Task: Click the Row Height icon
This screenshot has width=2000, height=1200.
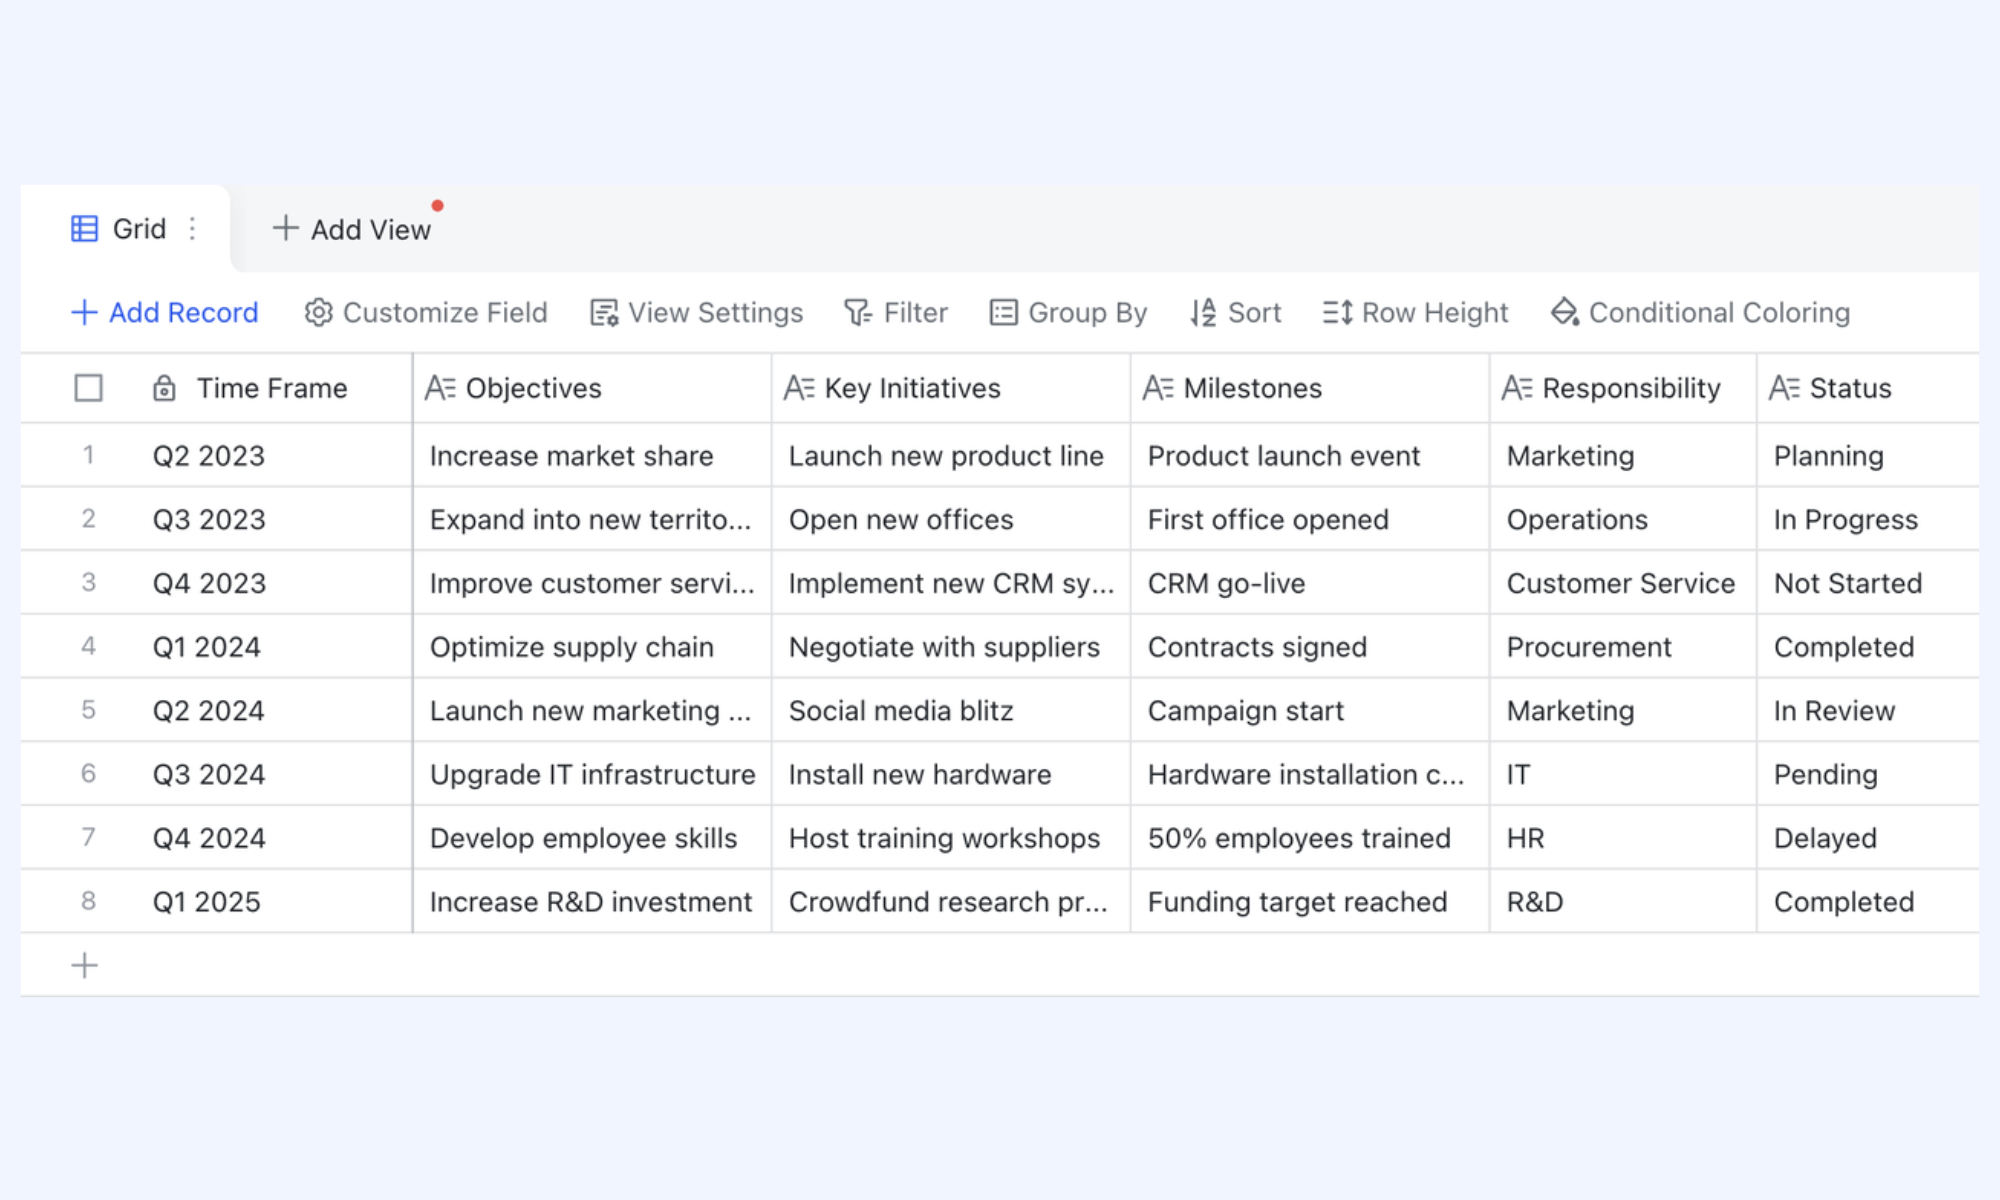Action: pyautogui.click(x=1337, y=313)
